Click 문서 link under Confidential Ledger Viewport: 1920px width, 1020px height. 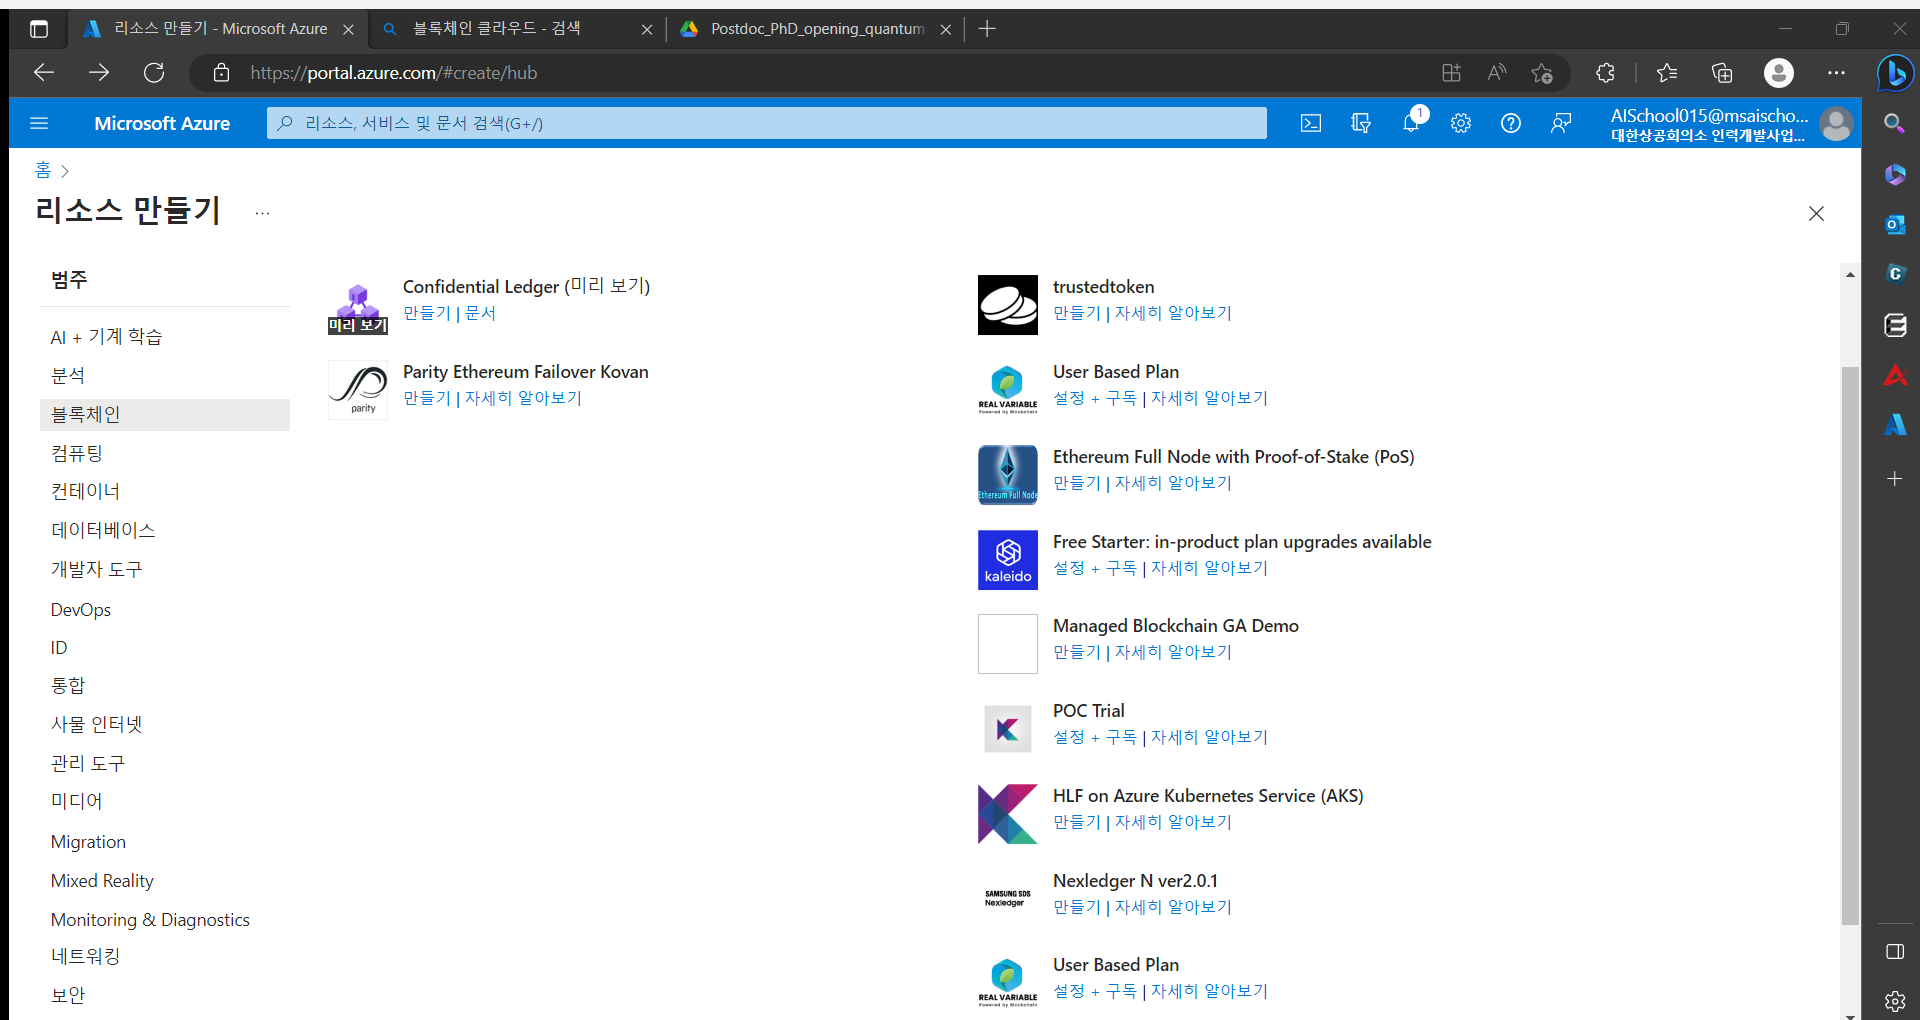[480, 313]
